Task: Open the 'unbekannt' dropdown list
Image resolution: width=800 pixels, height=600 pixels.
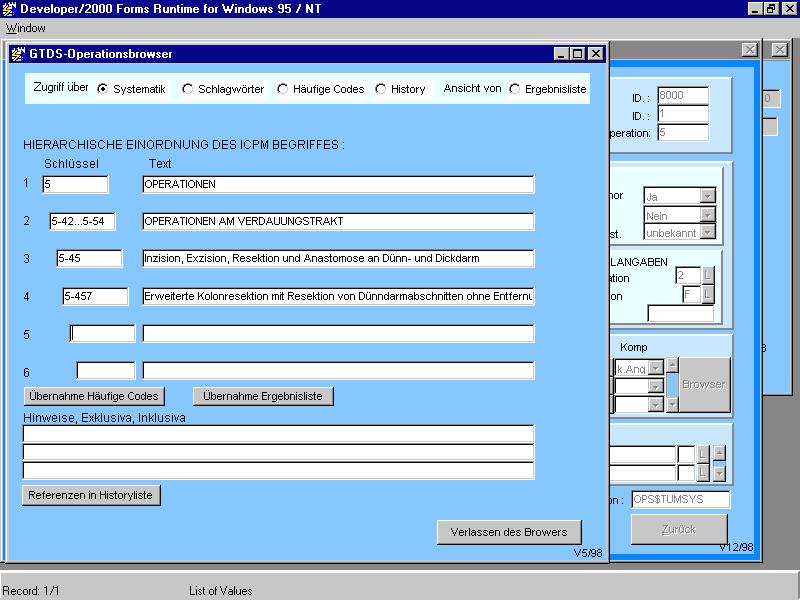Action: coord(708,232)
